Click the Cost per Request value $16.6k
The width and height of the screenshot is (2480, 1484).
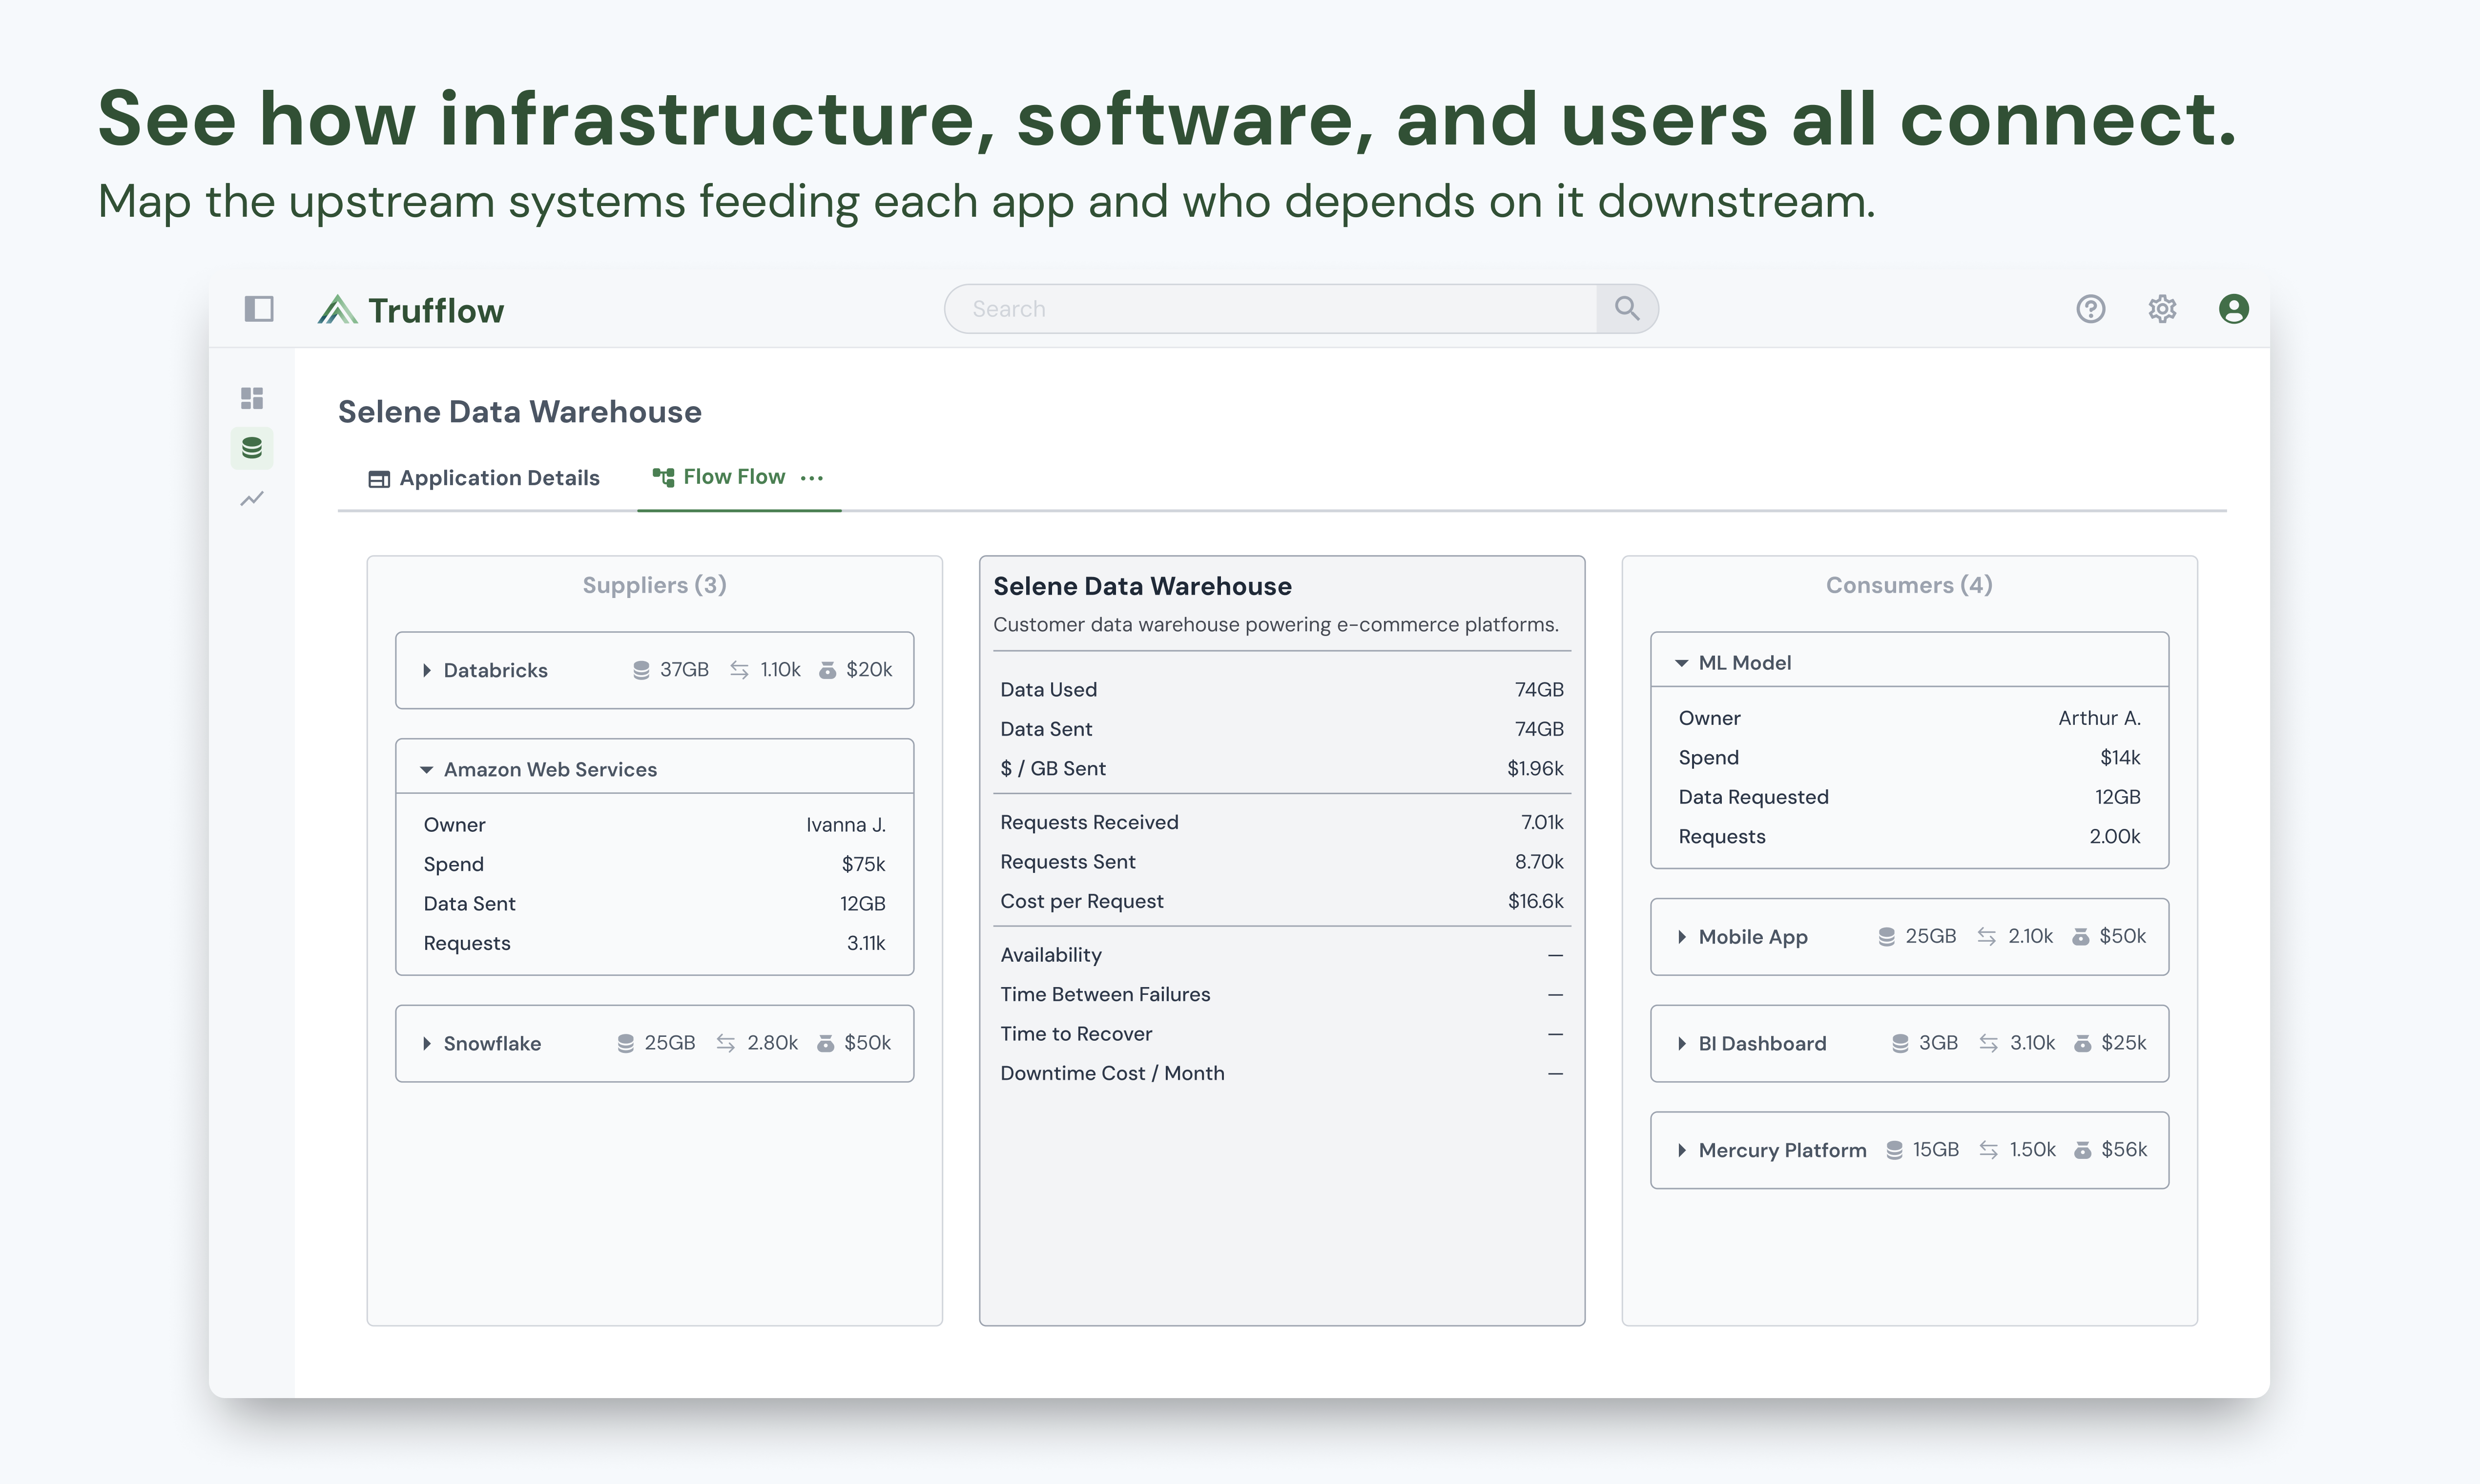pyautogui.click(x=1535, y=901)
